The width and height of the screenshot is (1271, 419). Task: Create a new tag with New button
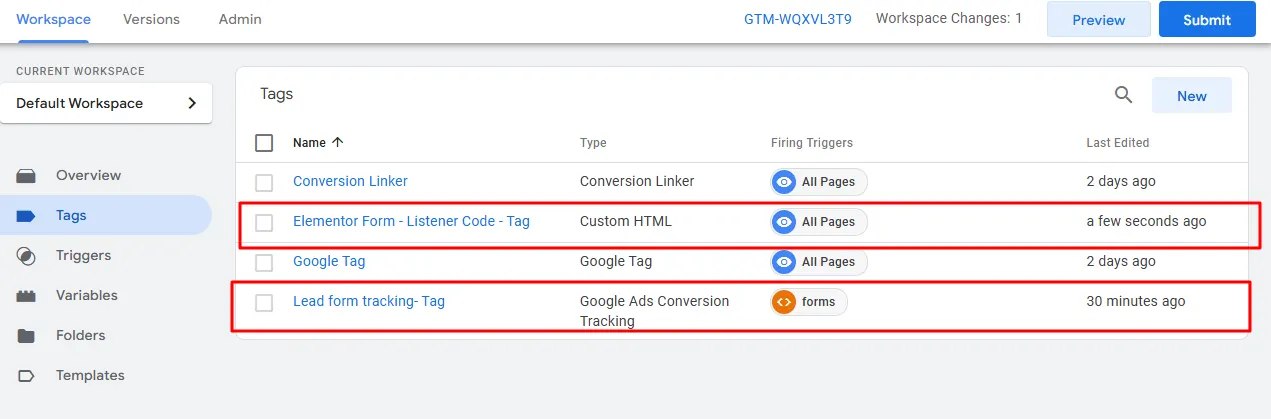coord(1191,96)
